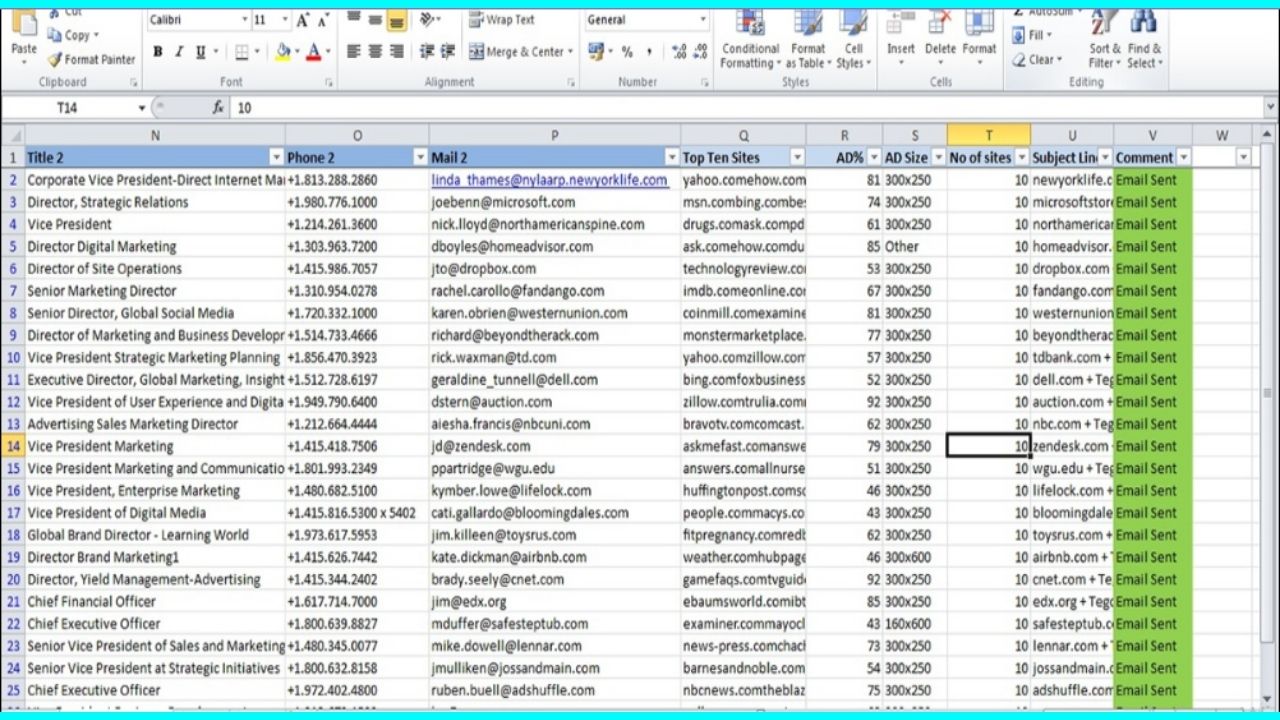
Task: Open the Find & Select binoculars menu
Action: click(1144, 40)
